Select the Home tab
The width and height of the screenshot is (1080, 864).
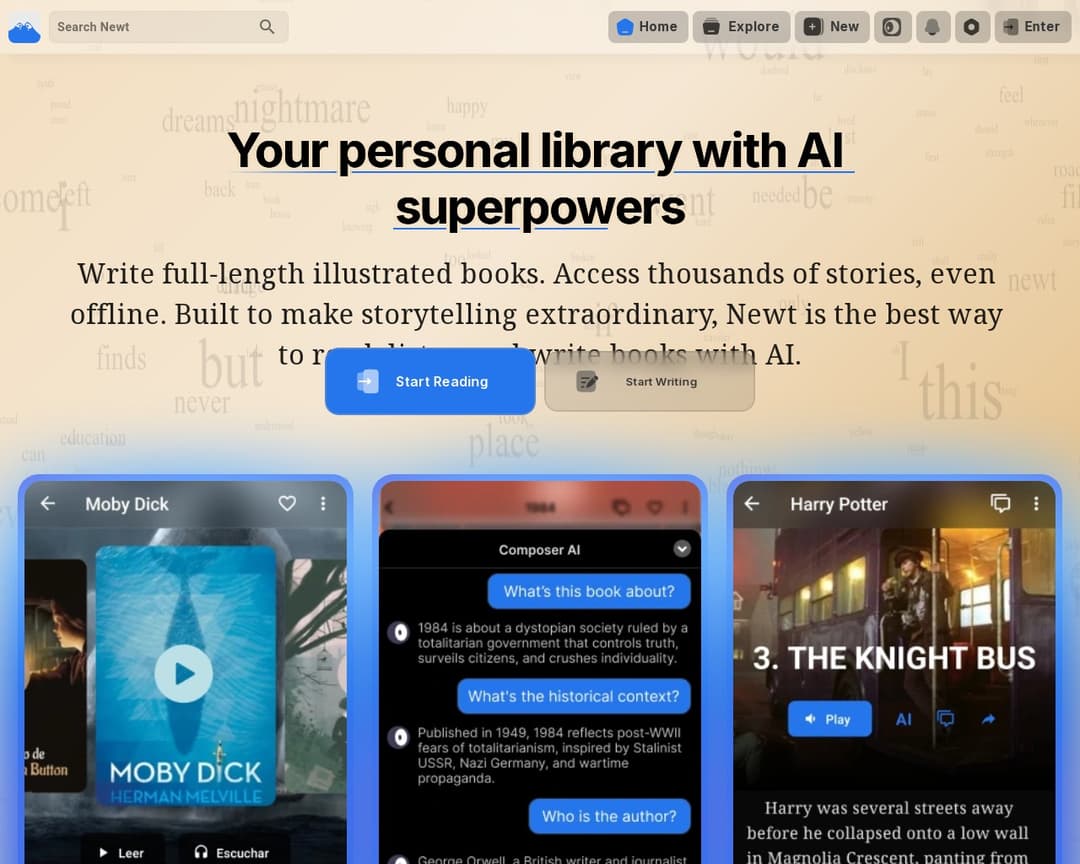coord(647,27)
